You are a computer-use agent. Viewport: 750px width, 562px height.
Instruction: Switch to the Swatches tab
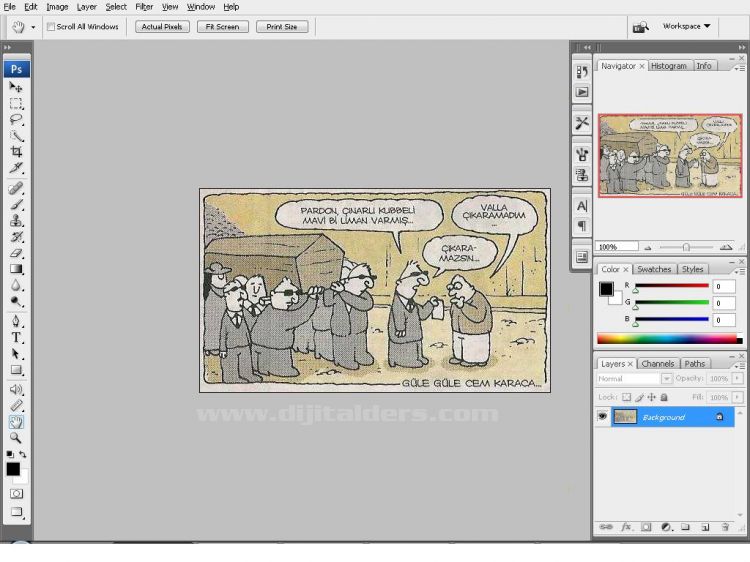654,269
